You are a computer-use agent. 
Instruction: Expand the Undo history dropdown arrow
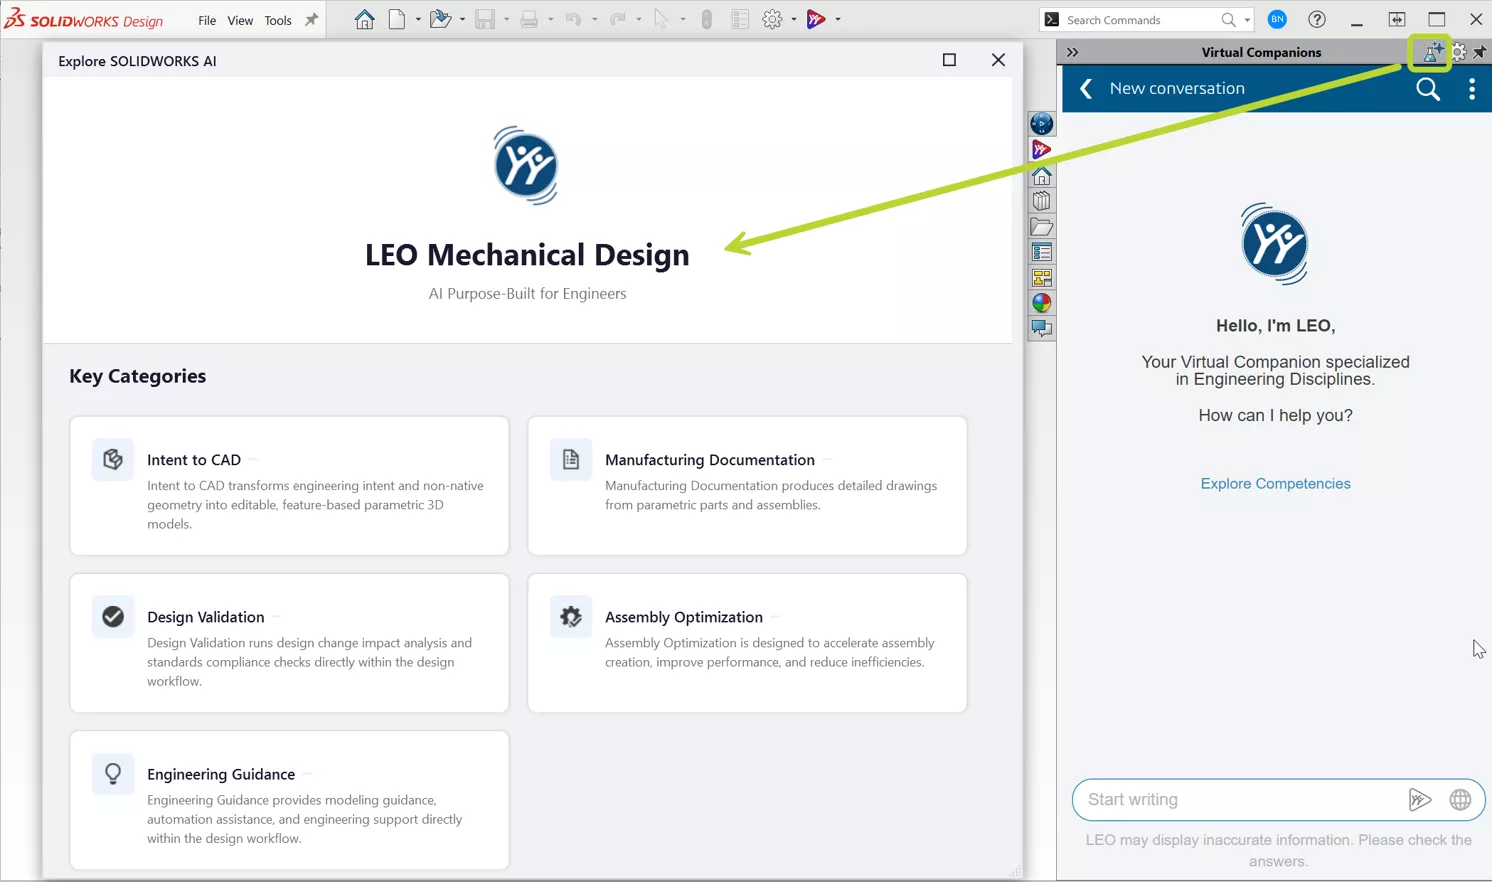coord(594,19)
